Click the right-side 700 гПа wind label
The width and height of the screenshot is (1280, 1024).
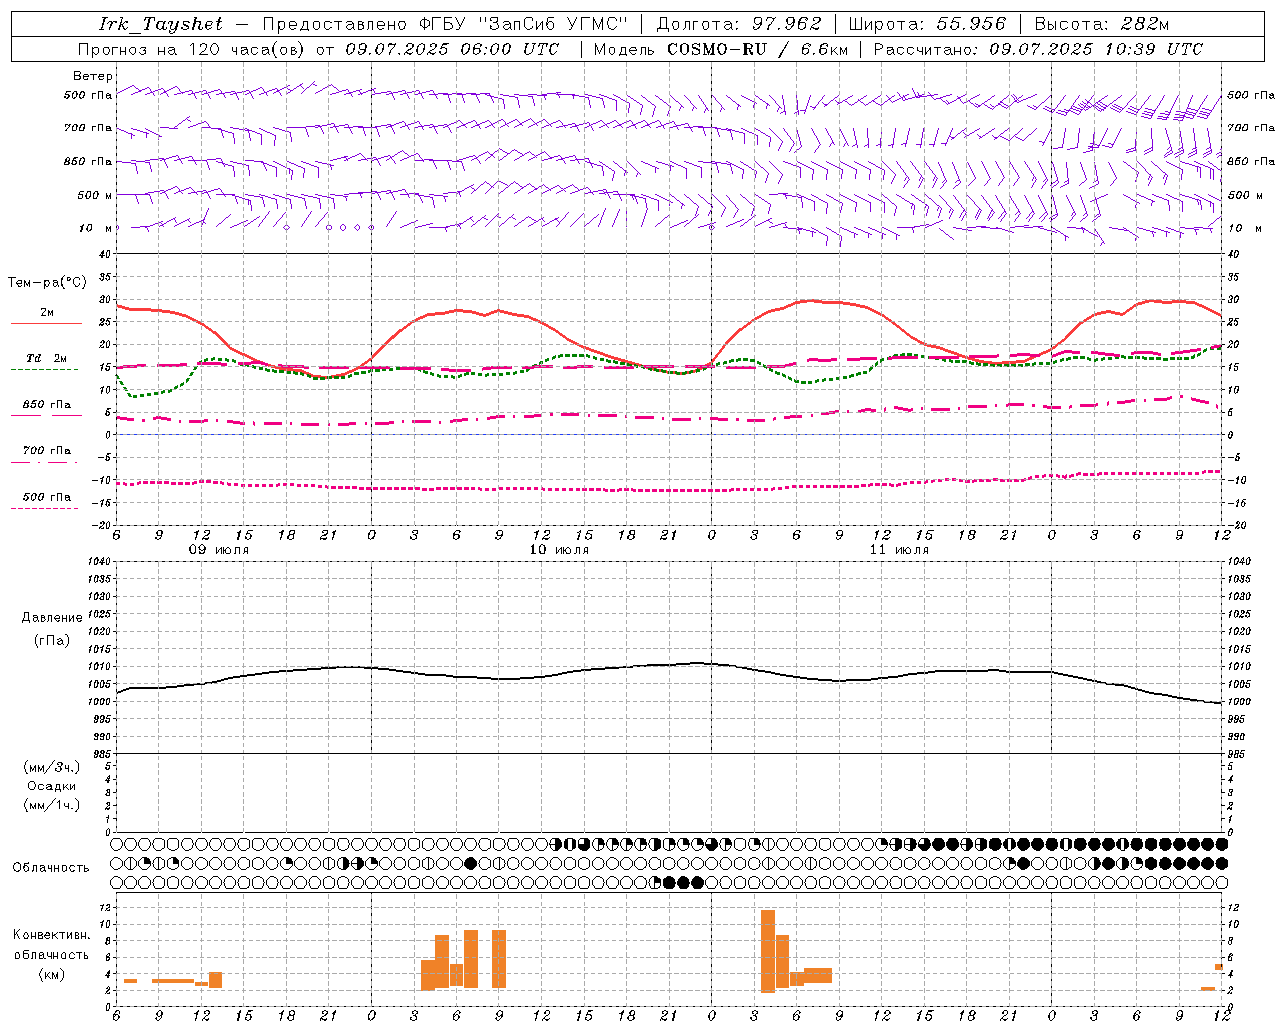[1251, 128]
